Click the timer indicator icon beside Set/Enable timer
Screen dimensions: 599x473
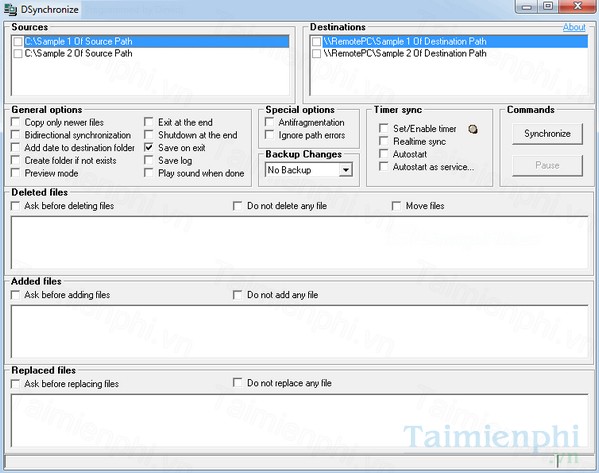coord(473,129)
